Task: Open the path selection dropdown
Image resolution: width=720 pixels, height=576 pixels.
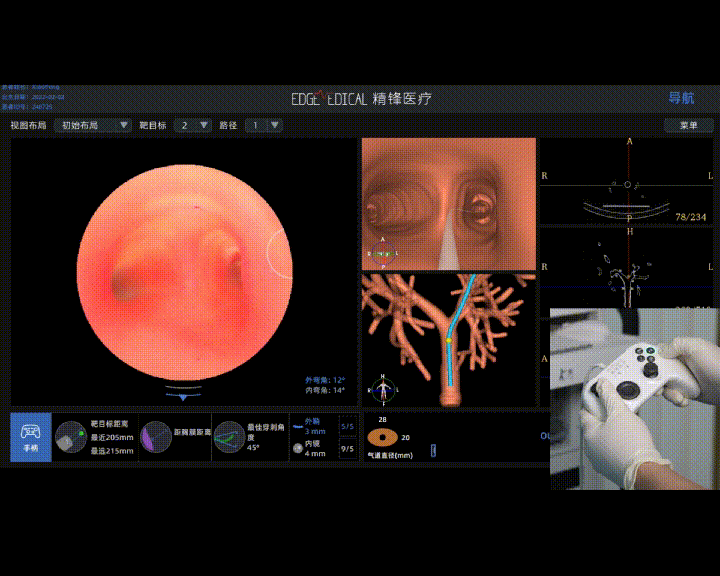Action: point(264,125)
